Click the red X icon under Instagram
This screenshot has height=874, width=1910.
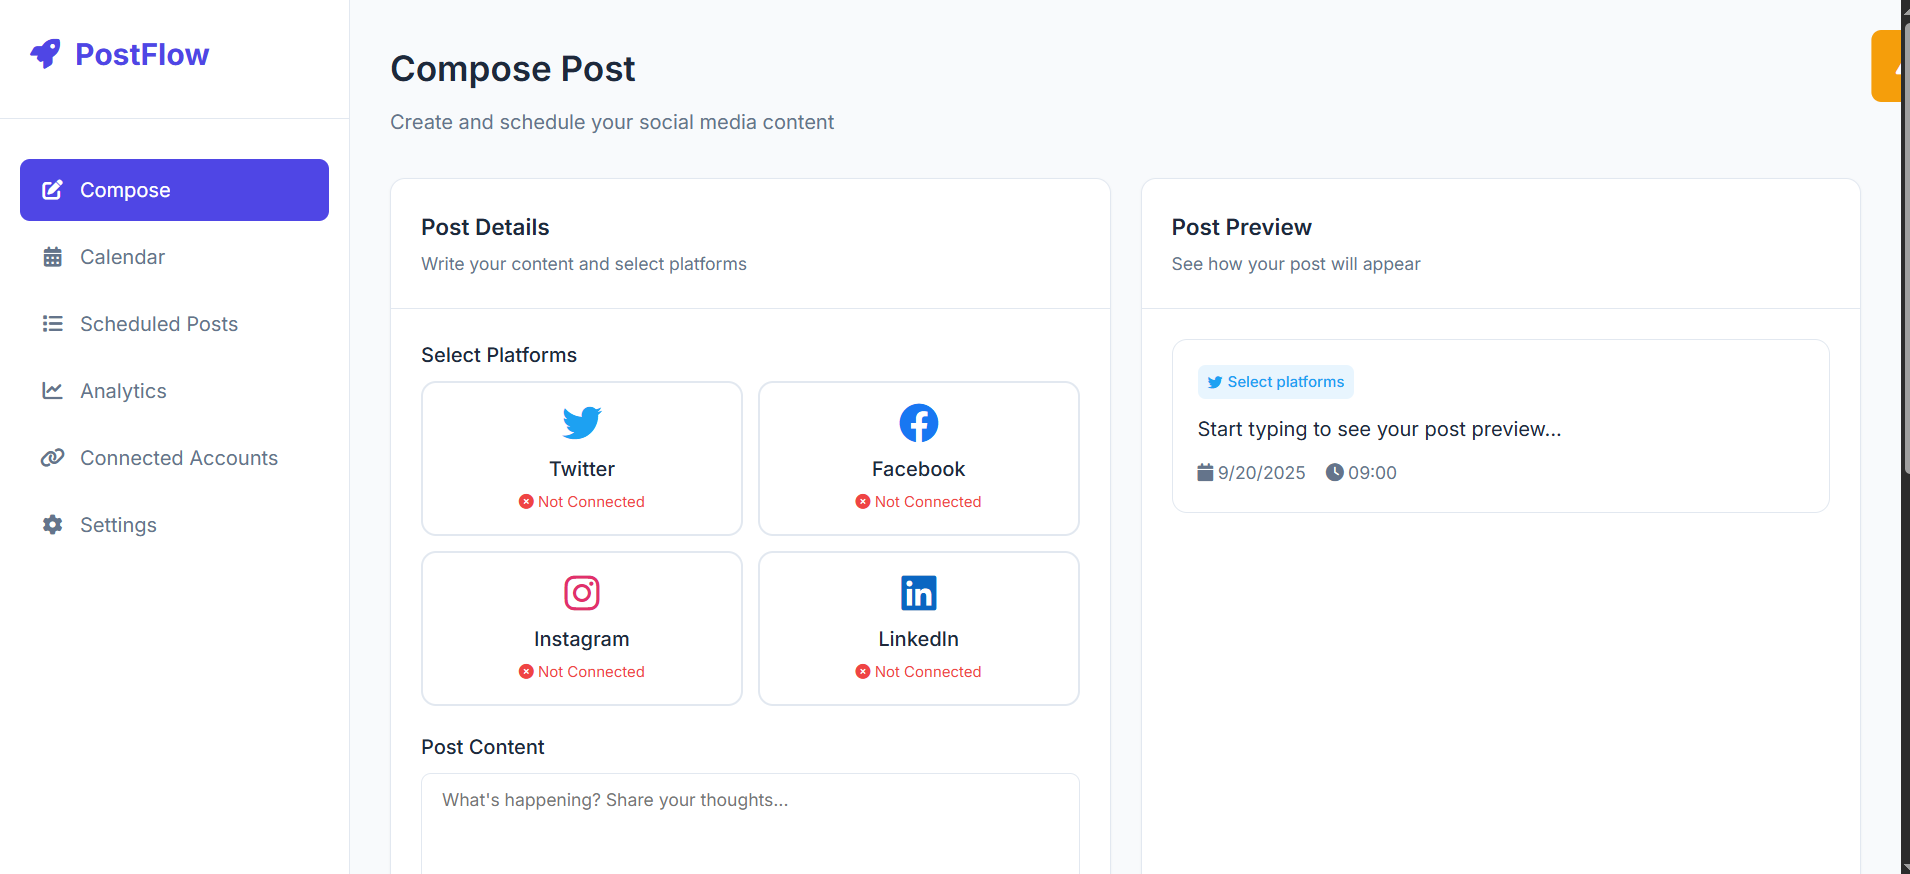[526, 672]
